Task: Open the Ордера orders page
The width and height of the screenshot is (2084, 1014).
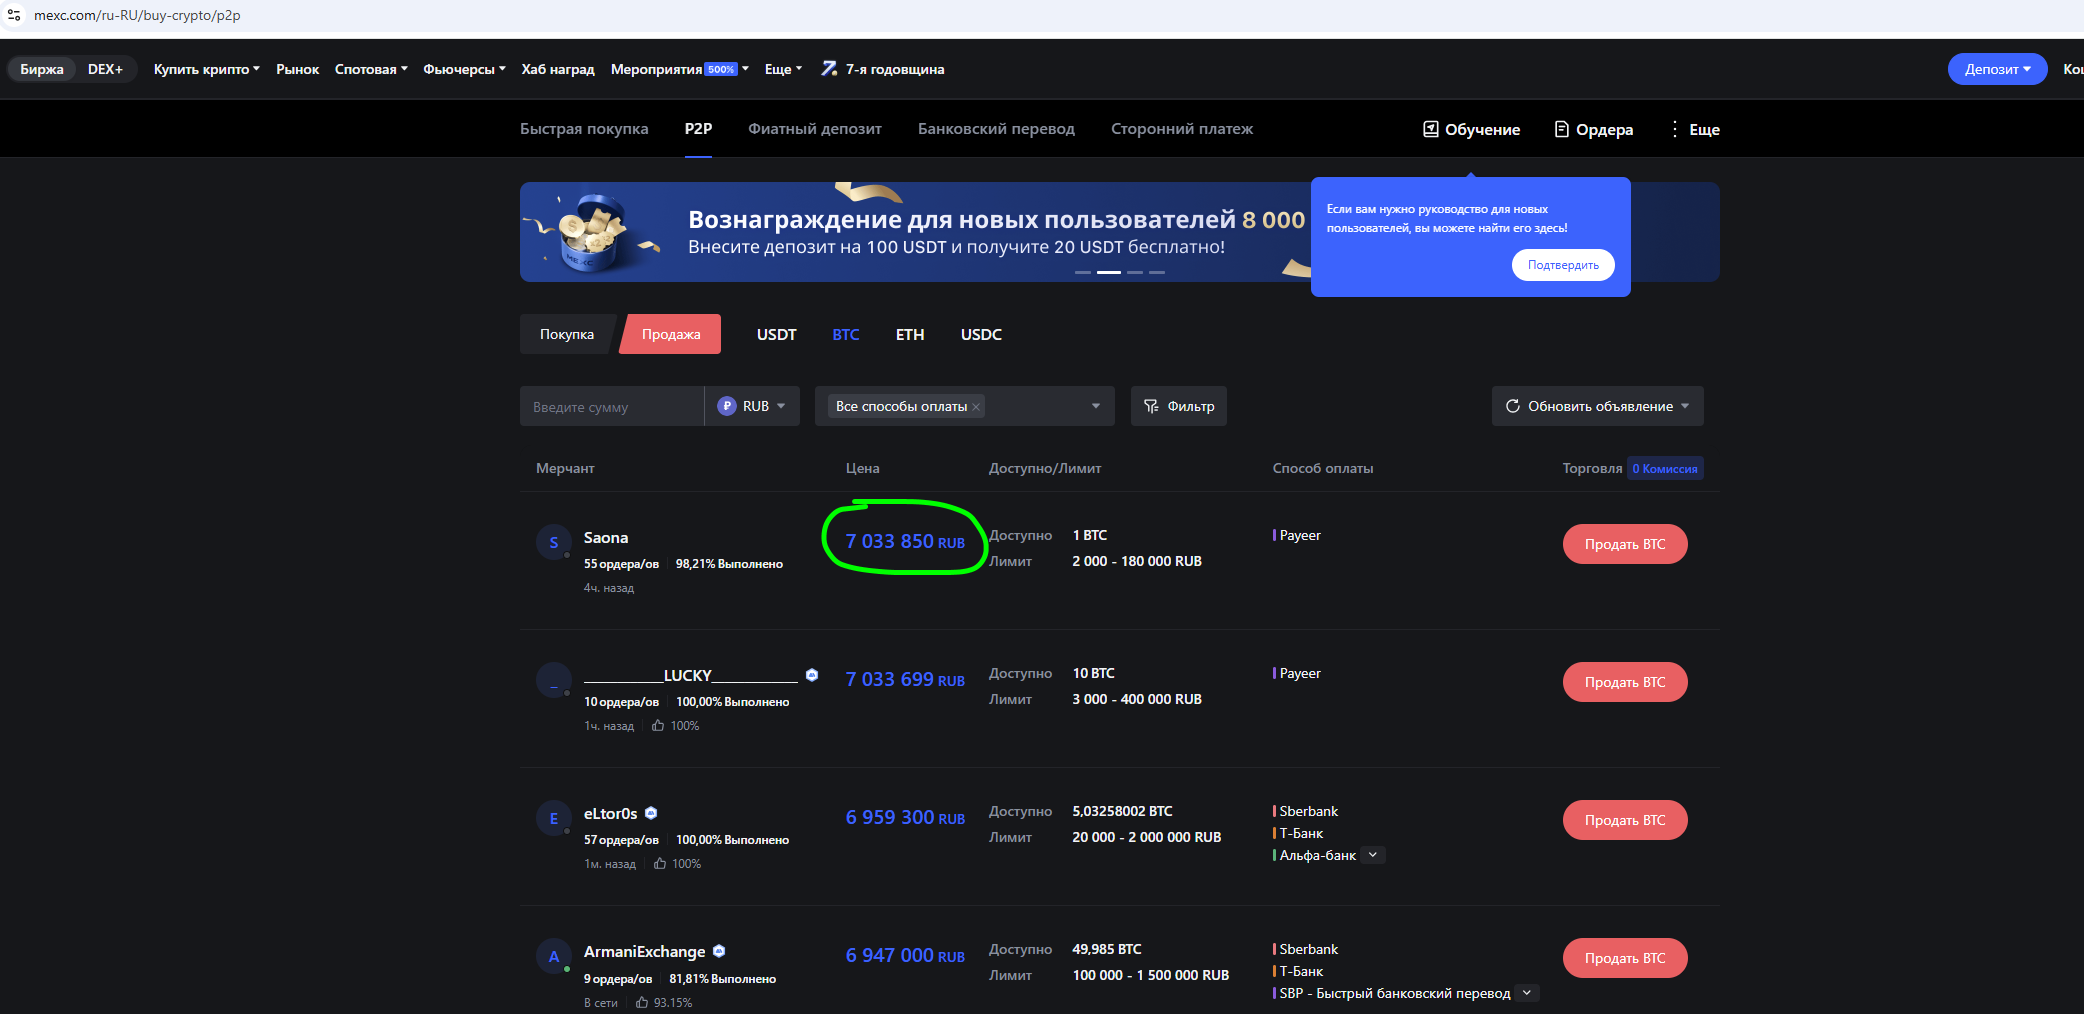Action: click(1594, 129)
